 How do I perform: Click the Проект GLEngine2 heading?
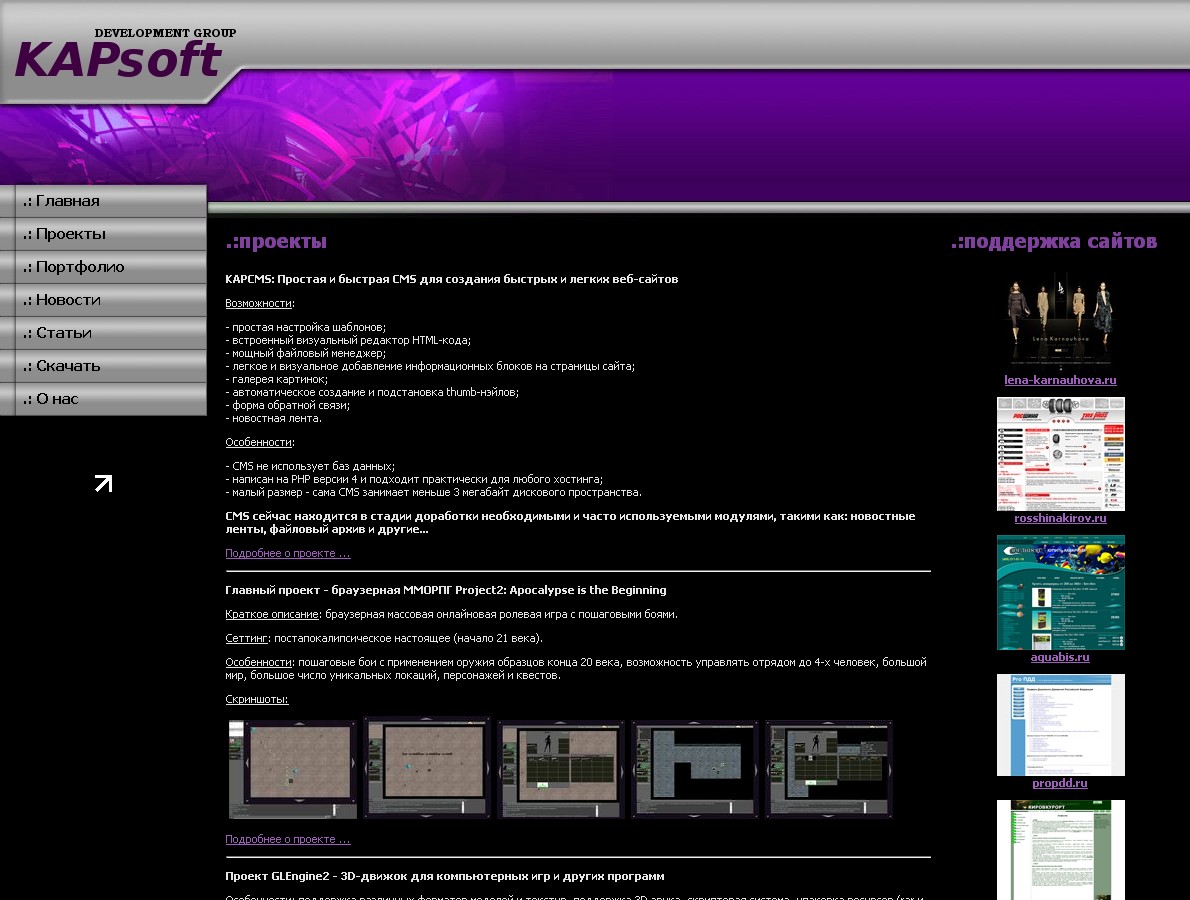pos(445,876)
